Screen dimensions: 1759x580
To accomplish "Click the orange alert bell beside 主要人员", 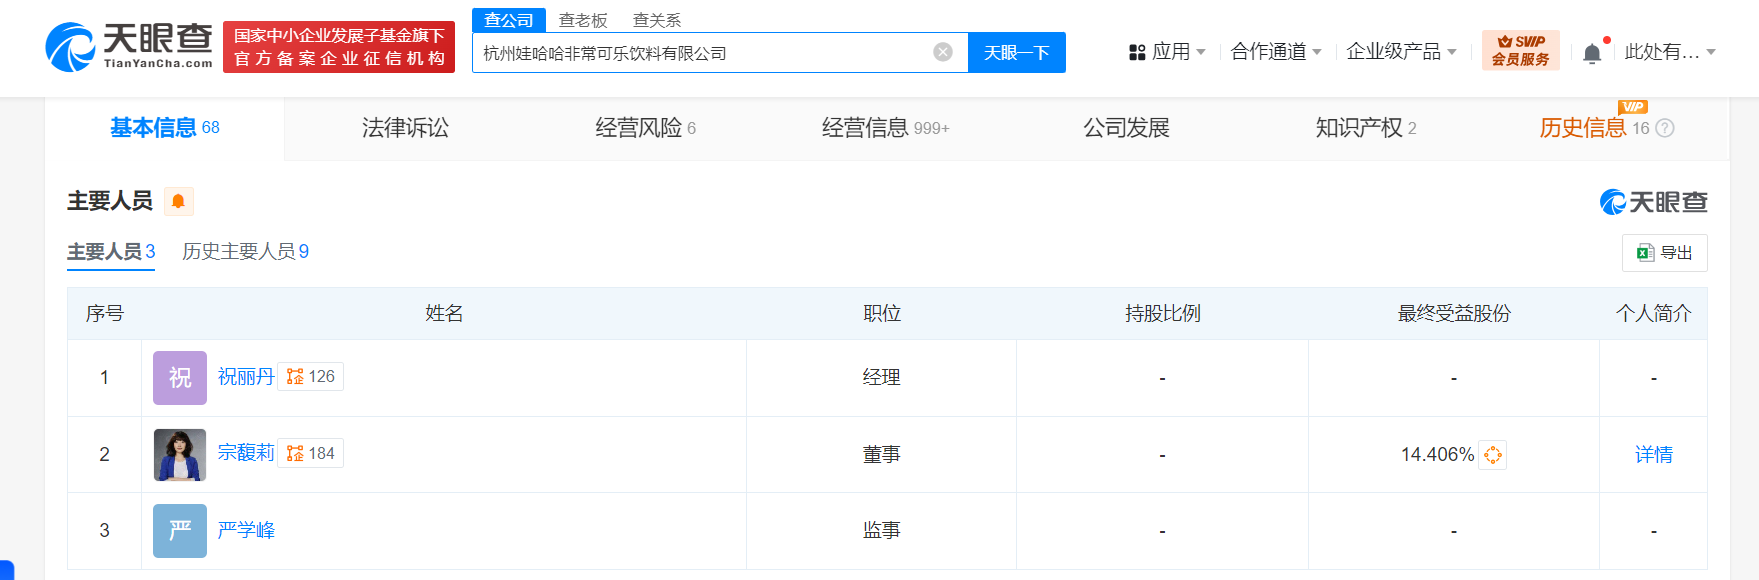I will (178, 201).
